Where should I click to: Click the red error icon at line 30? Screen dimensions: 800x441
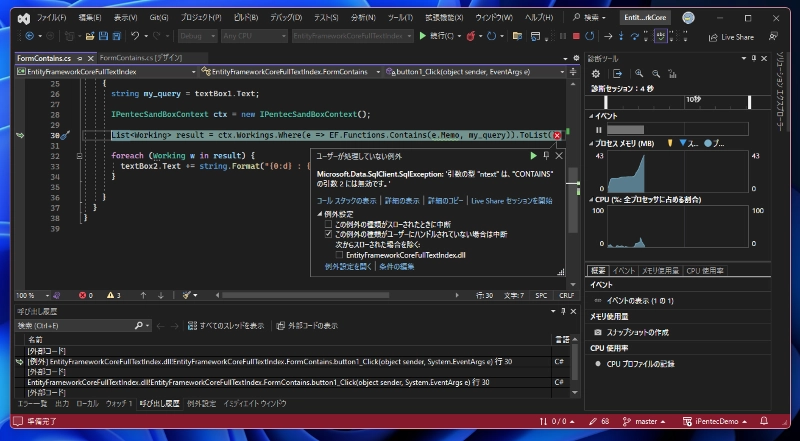point(557,135)
